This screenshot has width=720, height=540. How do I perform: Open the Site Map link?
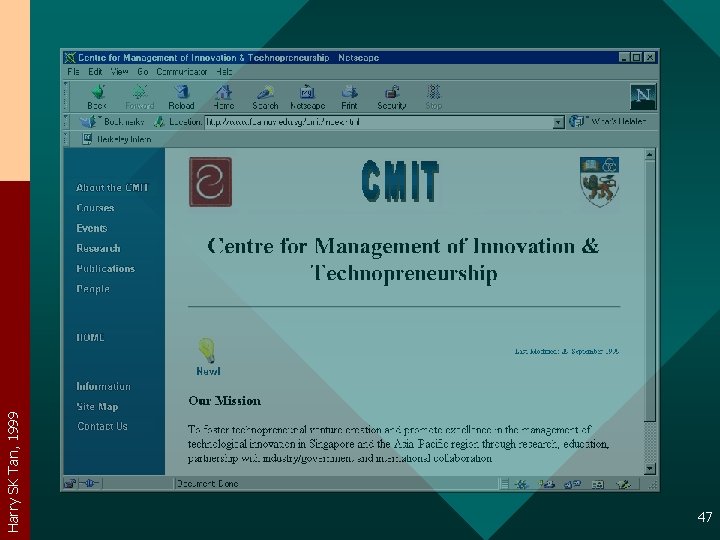97,406
